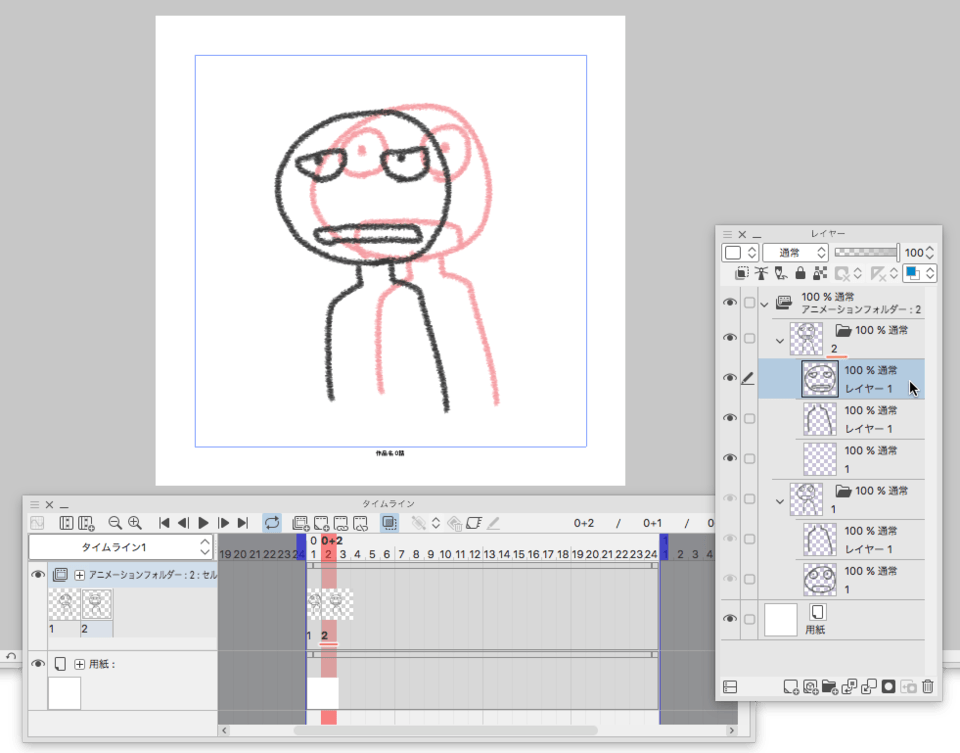Zoom out the timeline view
960x753 pixels.
click(114, 523)
